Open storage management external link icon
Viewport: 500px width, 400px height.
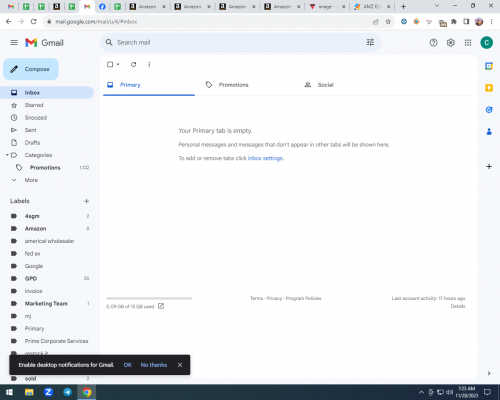point(161,306)
